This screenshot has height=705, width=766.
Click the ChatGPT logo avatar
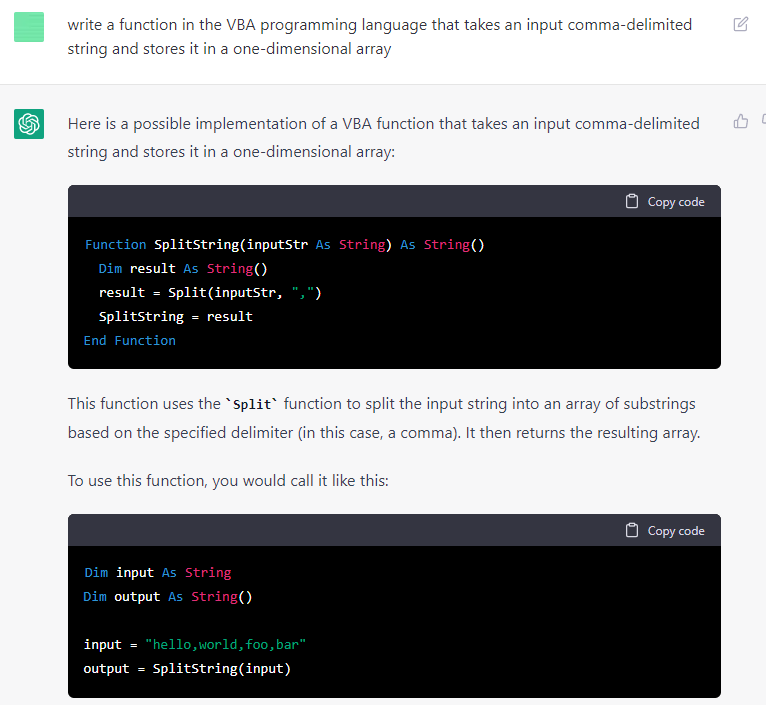coord(29,124)
